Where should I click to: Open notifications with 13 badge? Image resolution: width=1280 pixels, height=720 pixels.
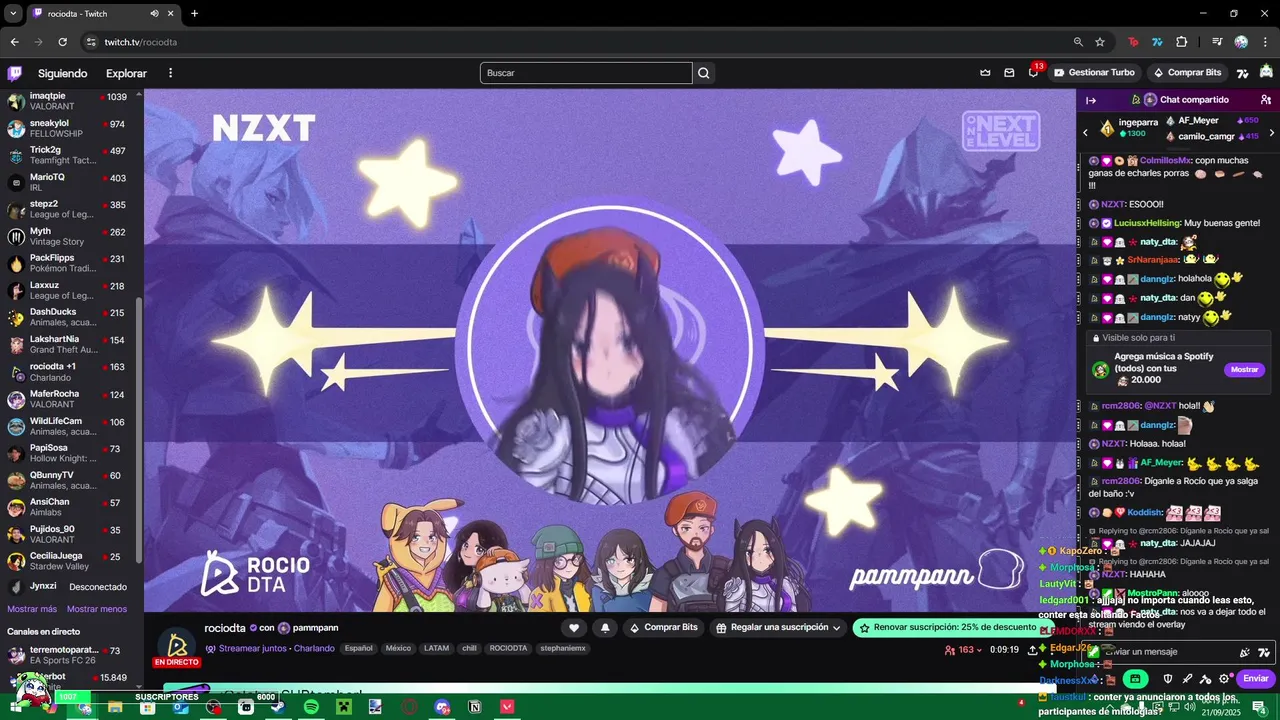click(1034, 72)
